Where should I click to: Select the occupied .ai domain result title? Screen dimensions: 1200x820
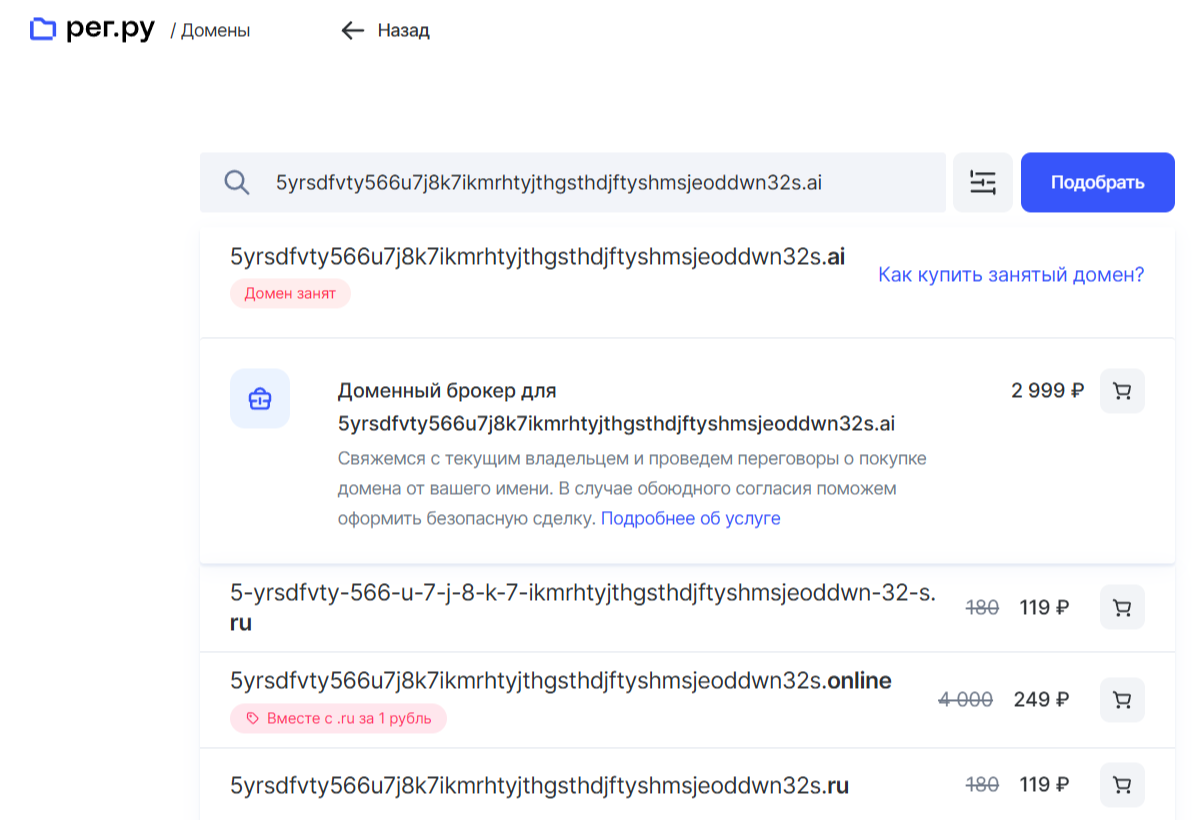click(537, 257)
